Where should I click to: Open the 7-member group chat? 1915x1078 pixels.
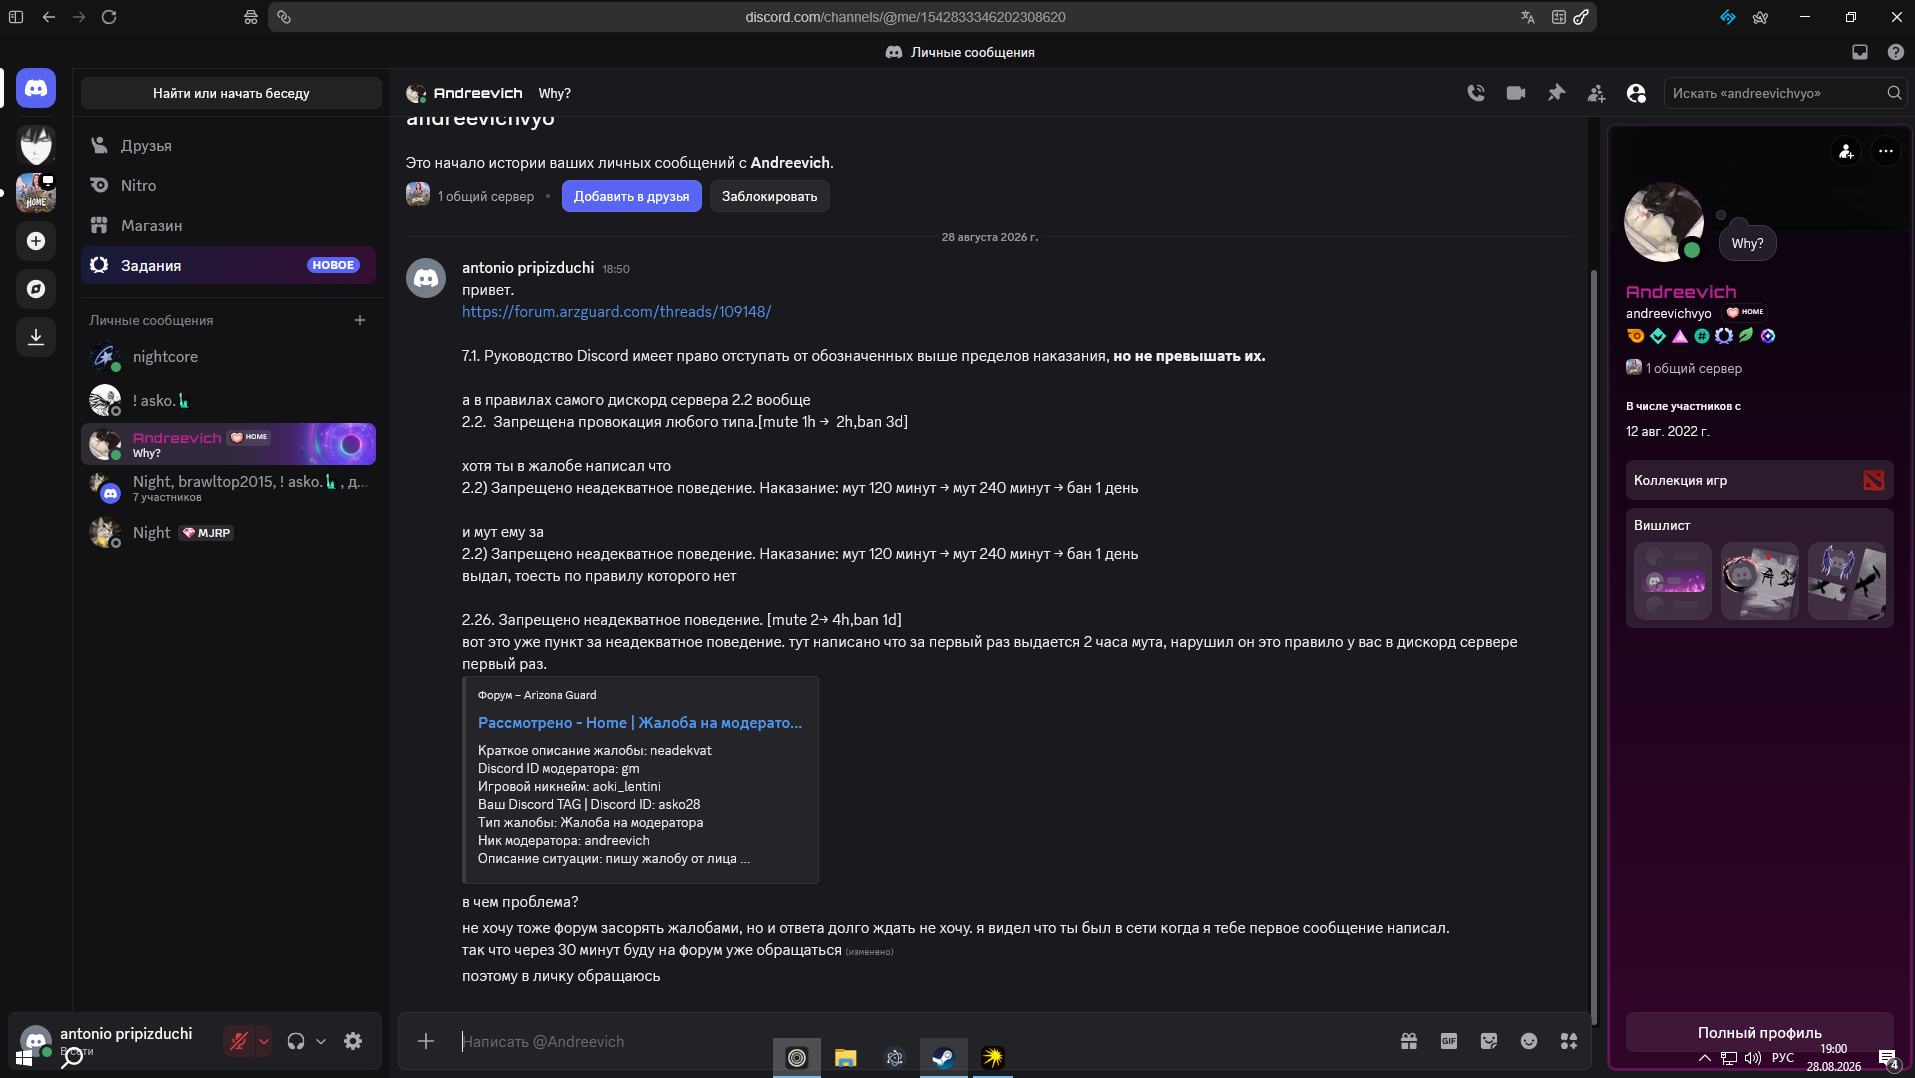[229, 488]
